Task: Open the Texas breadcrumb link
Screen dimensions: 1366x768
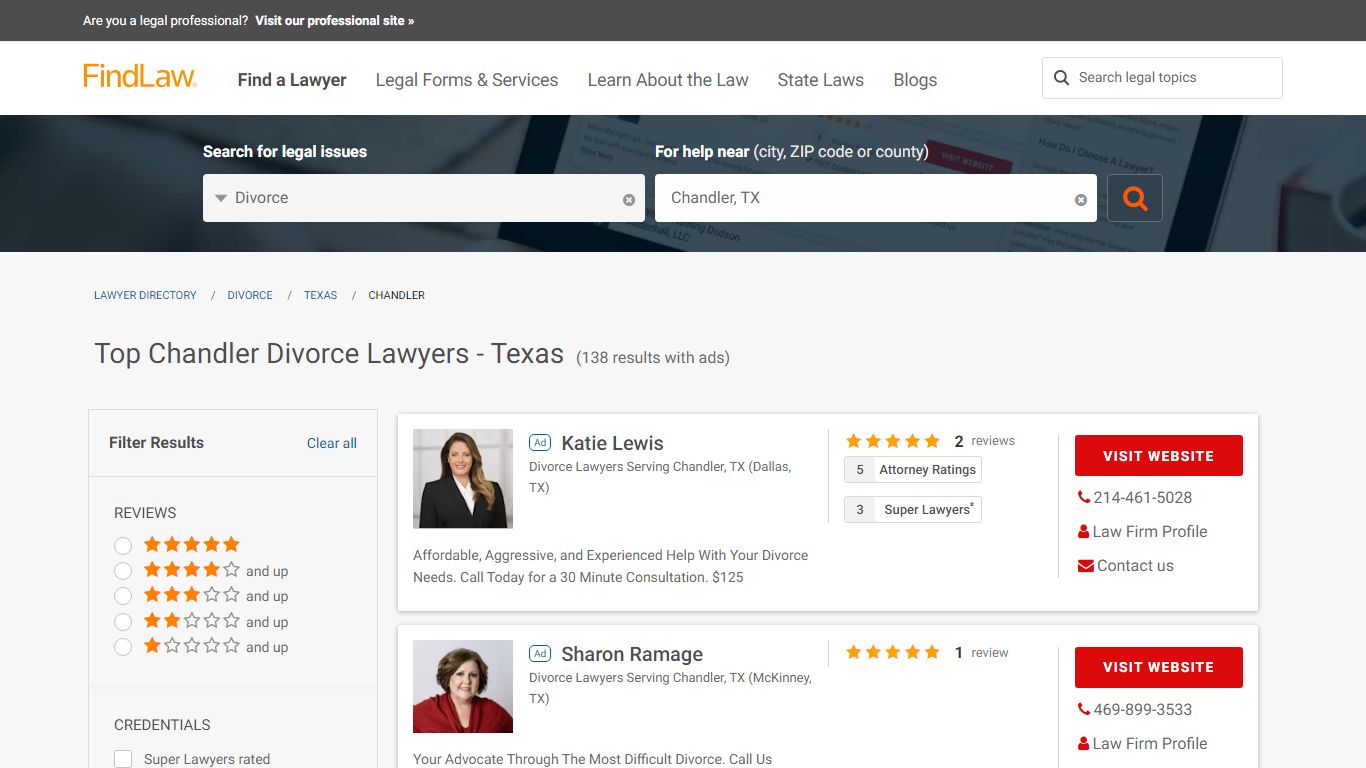Action: pyautogui.click(x=321, y=295)
